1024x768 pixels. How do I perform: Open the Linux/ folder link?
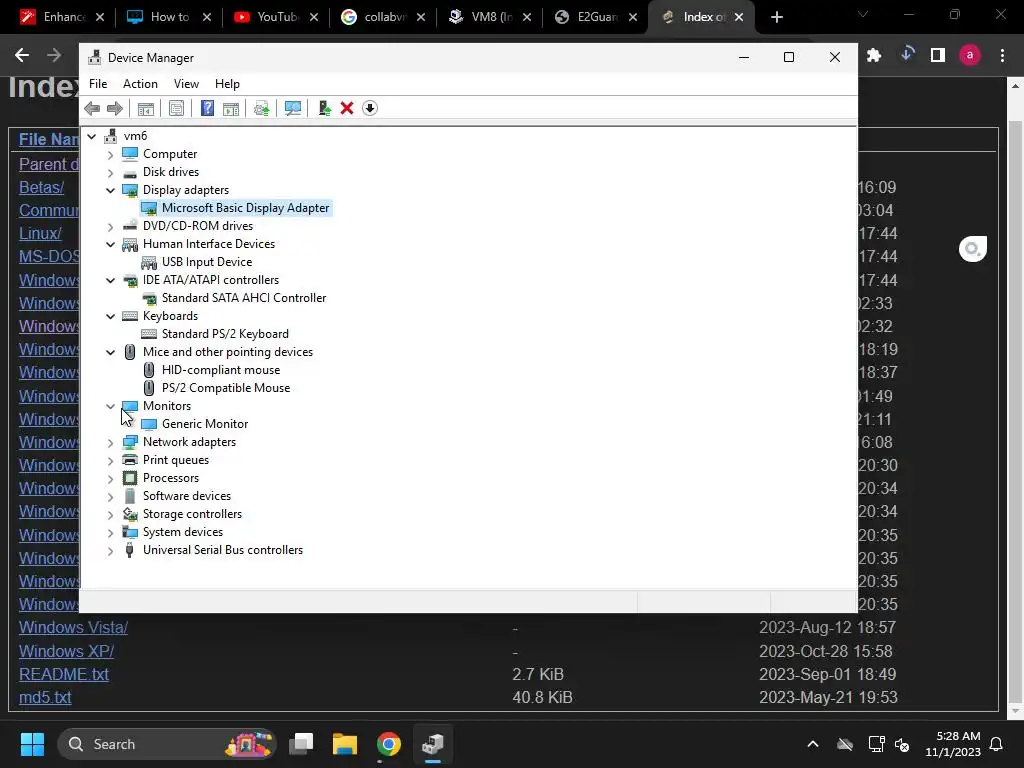[x=40, y=233]
